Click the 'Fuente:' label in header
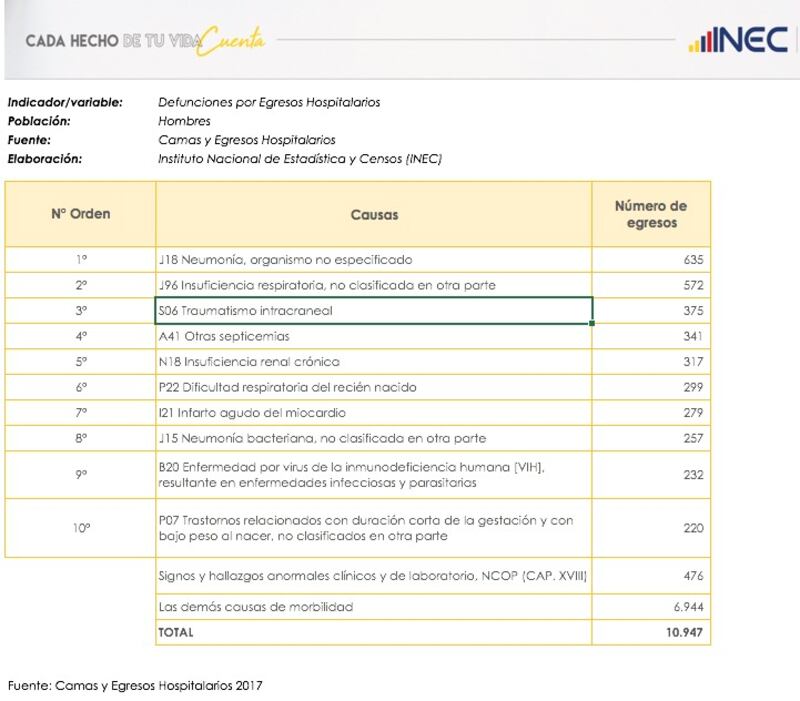 coord(29,140)
